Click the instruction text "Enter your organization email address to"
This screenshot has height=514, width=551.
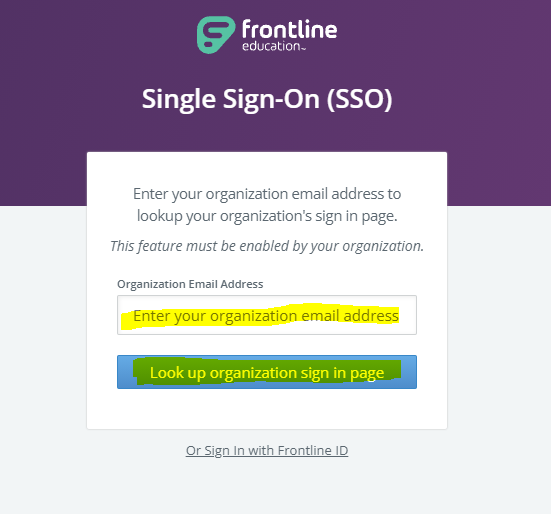(x=267, y=194)
